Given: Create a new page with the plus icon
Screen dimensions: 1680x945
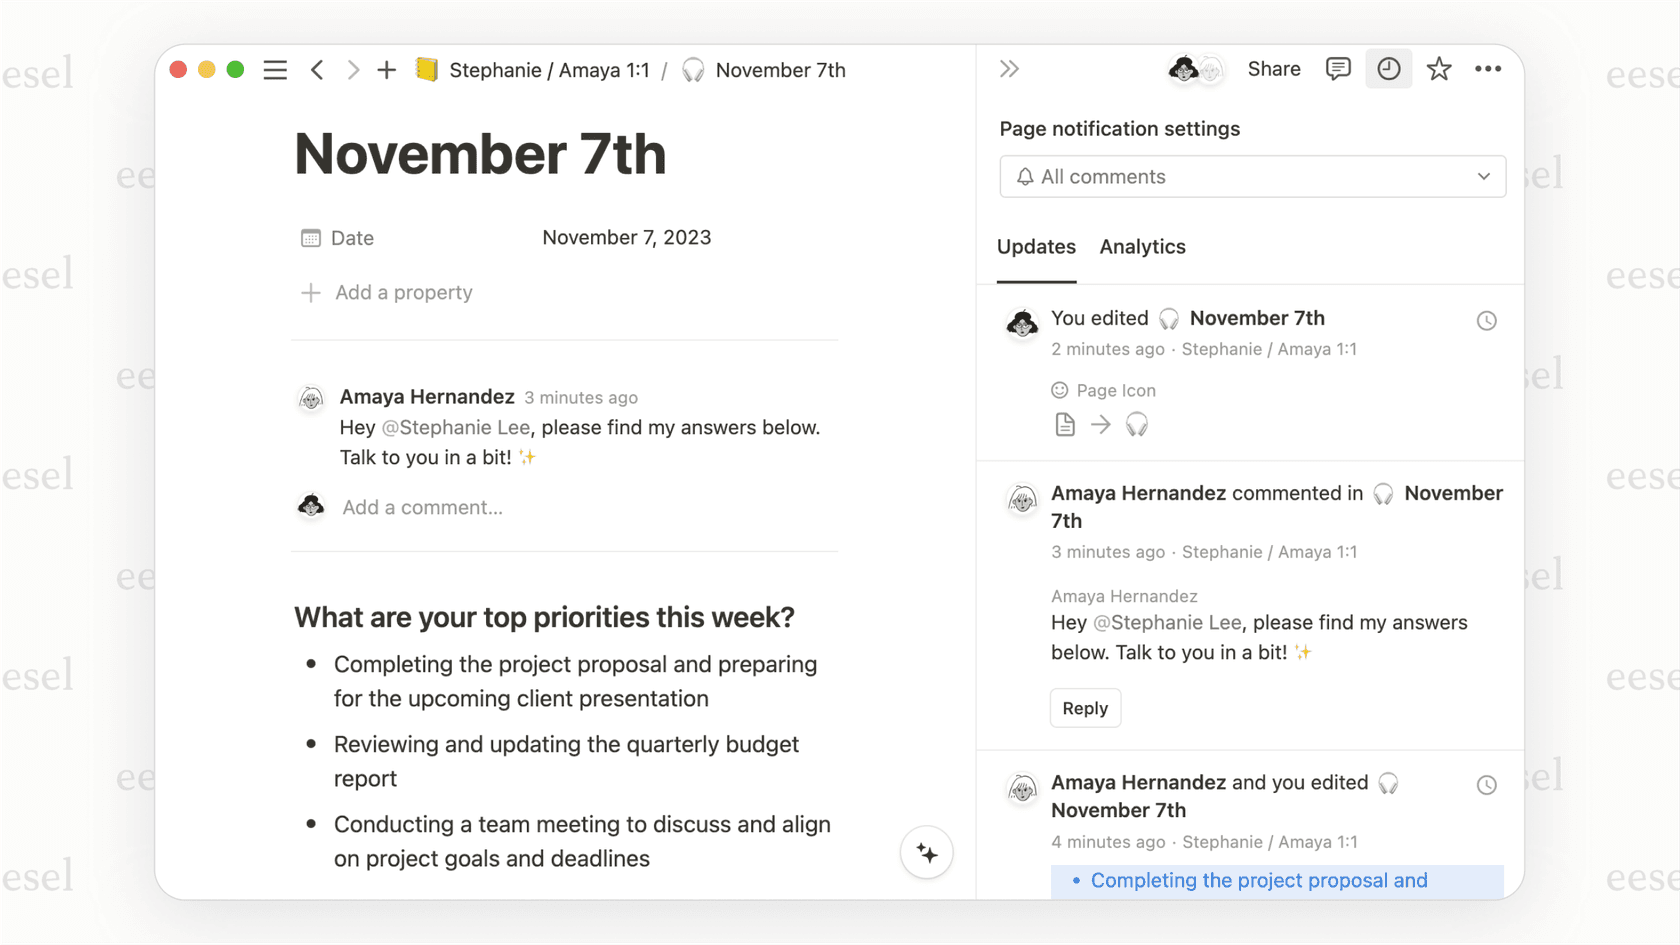Looking at the screenshot, I should pos(386,69).
